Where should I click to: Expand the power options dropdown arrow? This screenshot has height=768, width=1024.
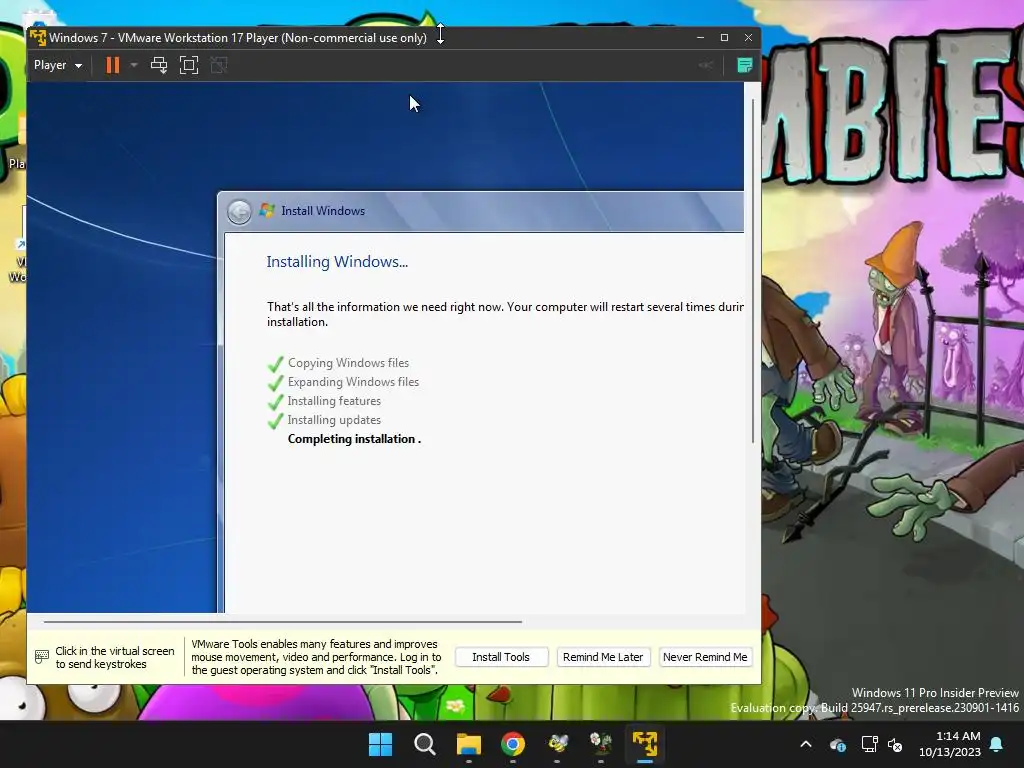click(134, 65)
